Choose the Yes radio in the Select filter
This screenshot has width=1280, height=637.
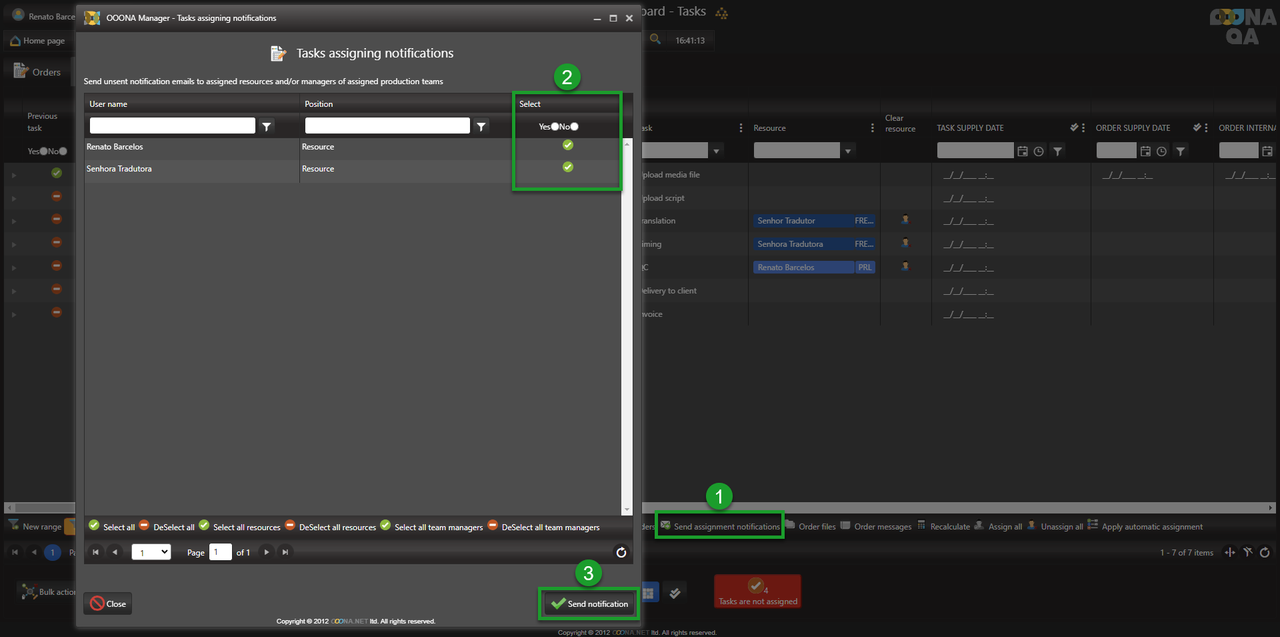pos(555,127)
